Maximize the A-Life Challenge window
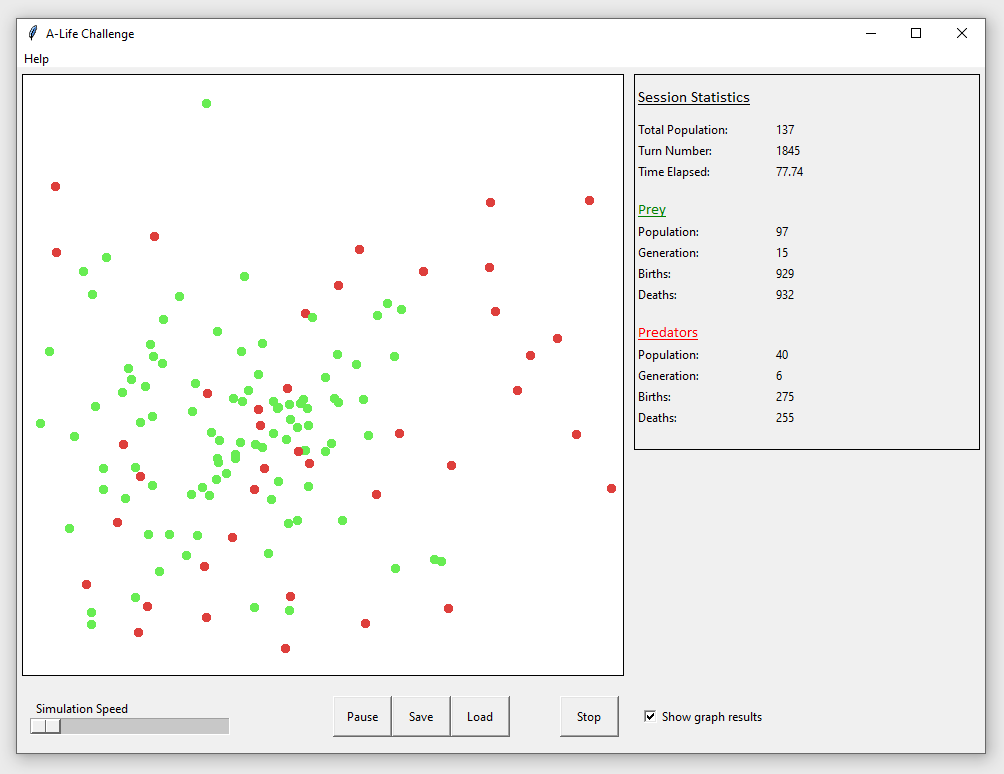The width and height of the screenshot is (1004, 774). click(x=916, y=33)
